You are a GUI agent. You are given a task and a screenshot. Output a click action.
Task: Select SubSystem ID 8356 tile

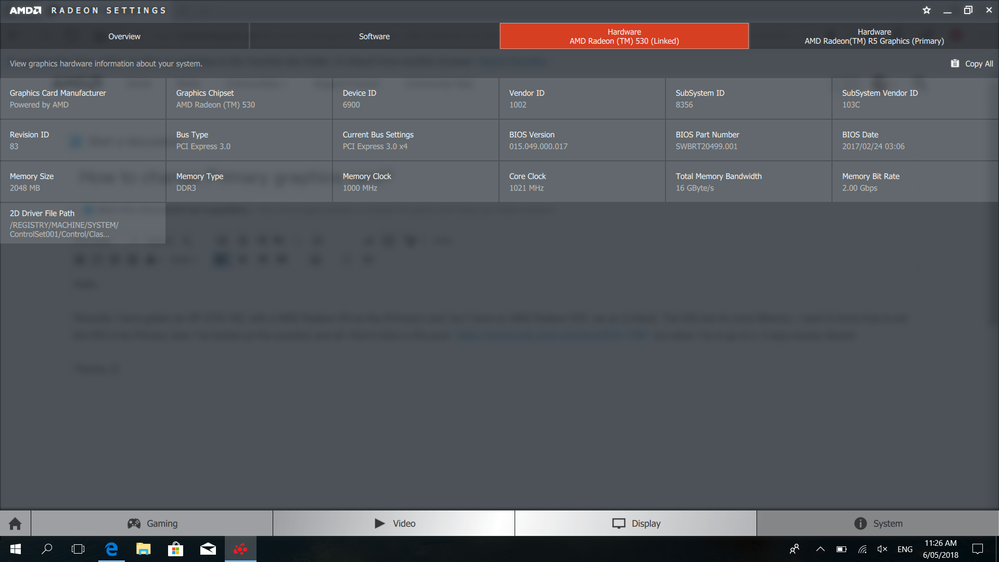pos(749,99)
